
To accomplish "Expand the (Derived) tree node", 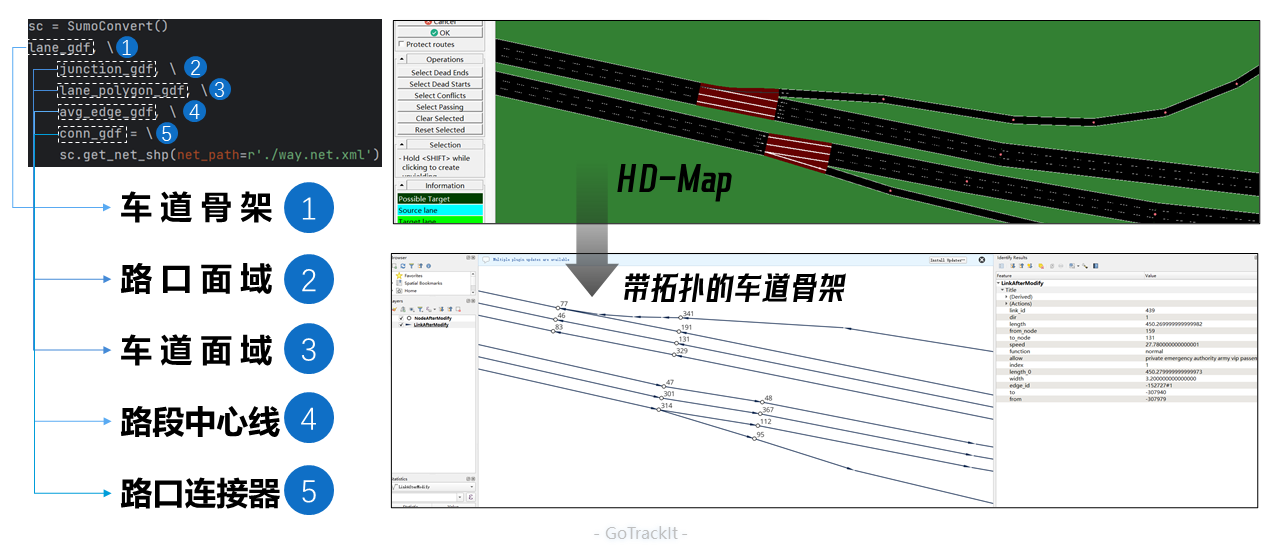I will click(x=1006, y=296).
